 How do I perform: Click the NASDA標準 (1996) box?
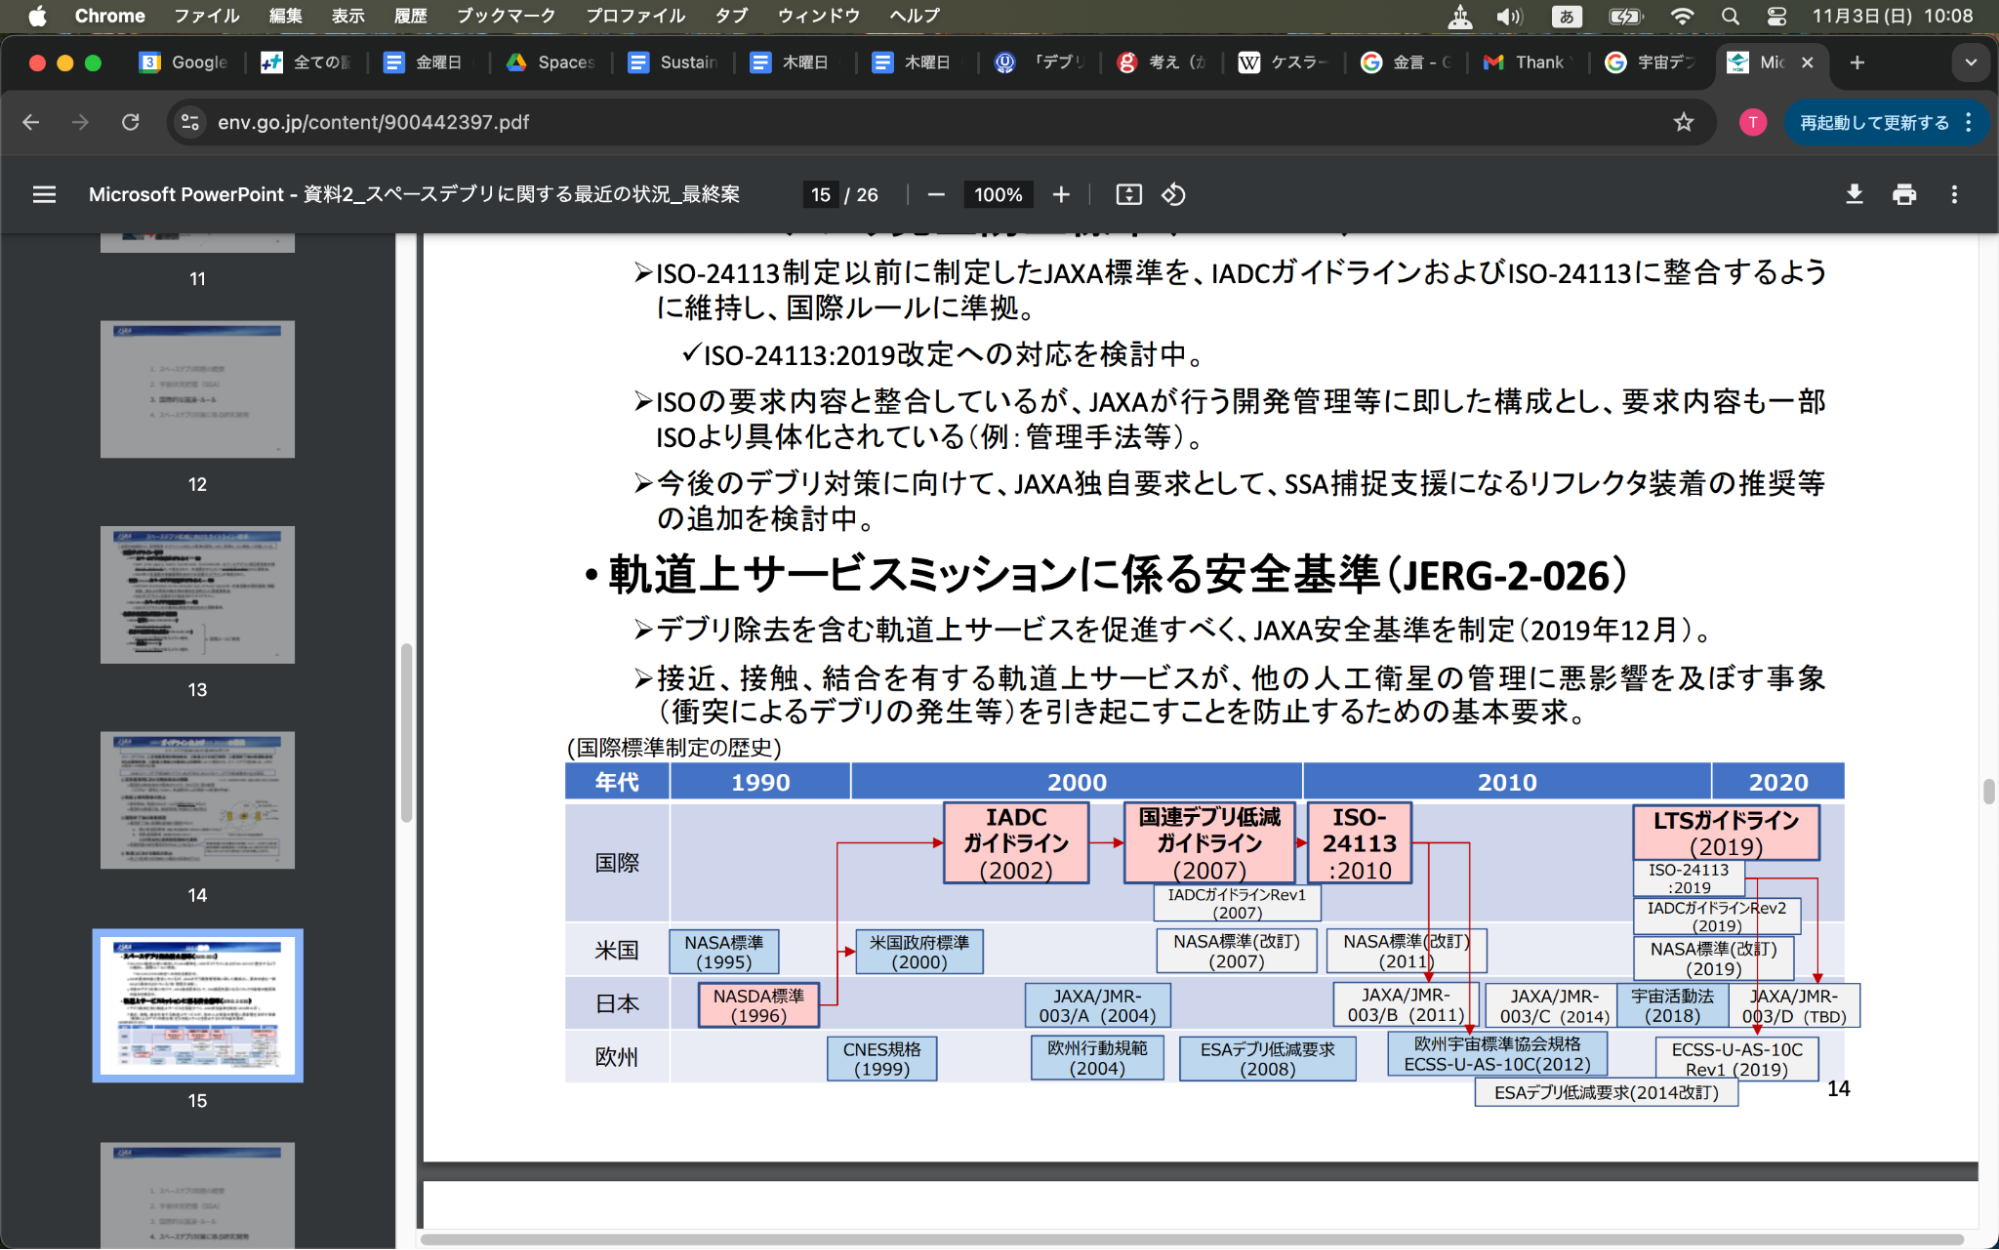(758, 1005)
